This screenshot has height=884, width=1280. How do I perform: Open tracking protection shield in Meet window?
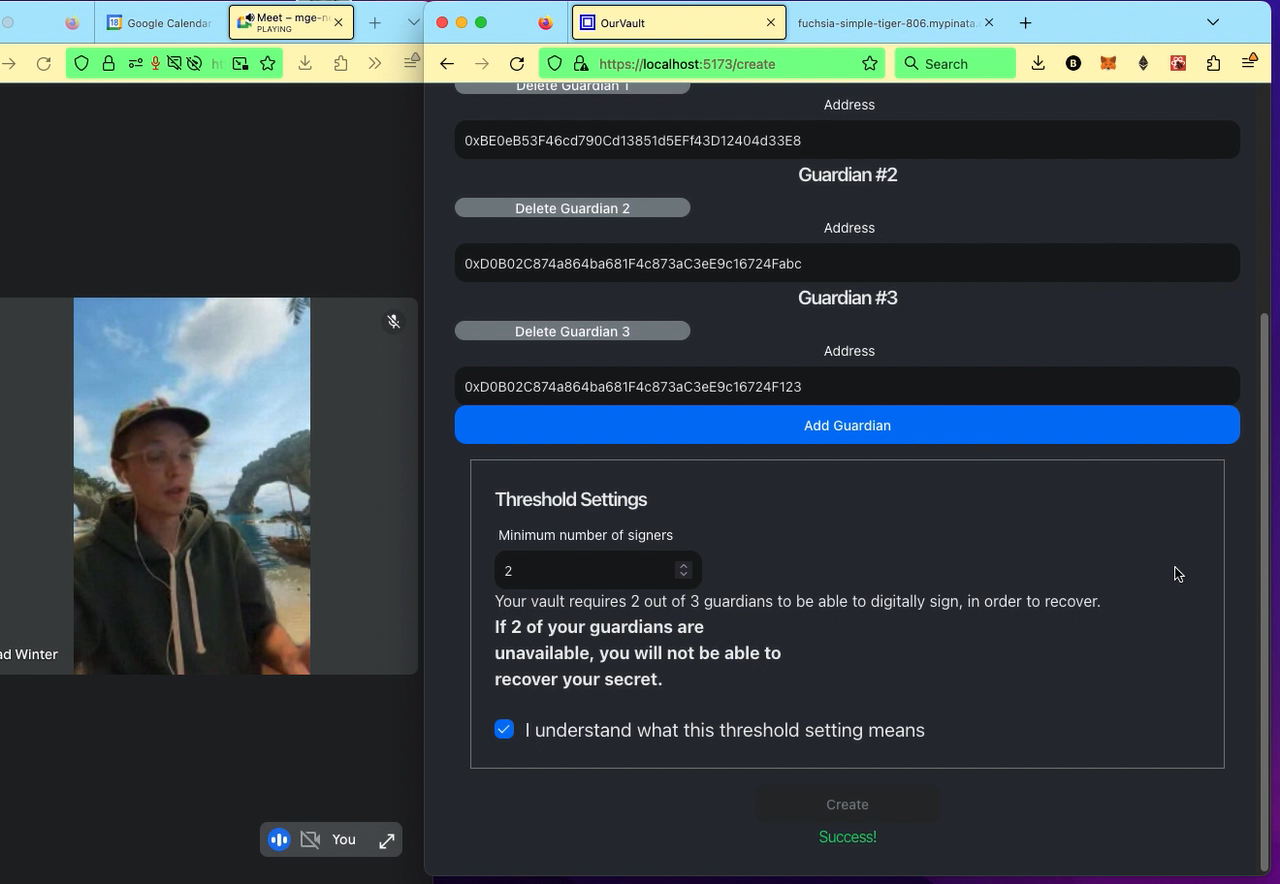click(82, 64)
